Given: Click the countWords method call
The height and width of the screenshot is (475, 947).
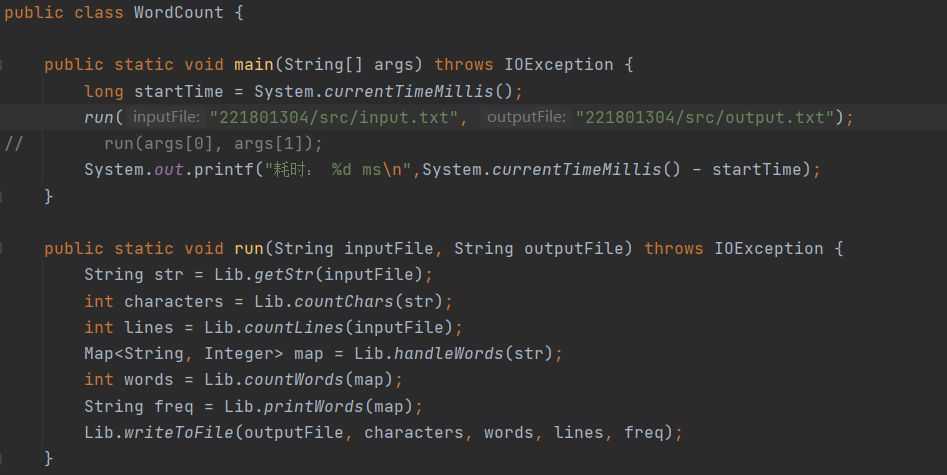Looking at the screenshot, I should (301, 380).
